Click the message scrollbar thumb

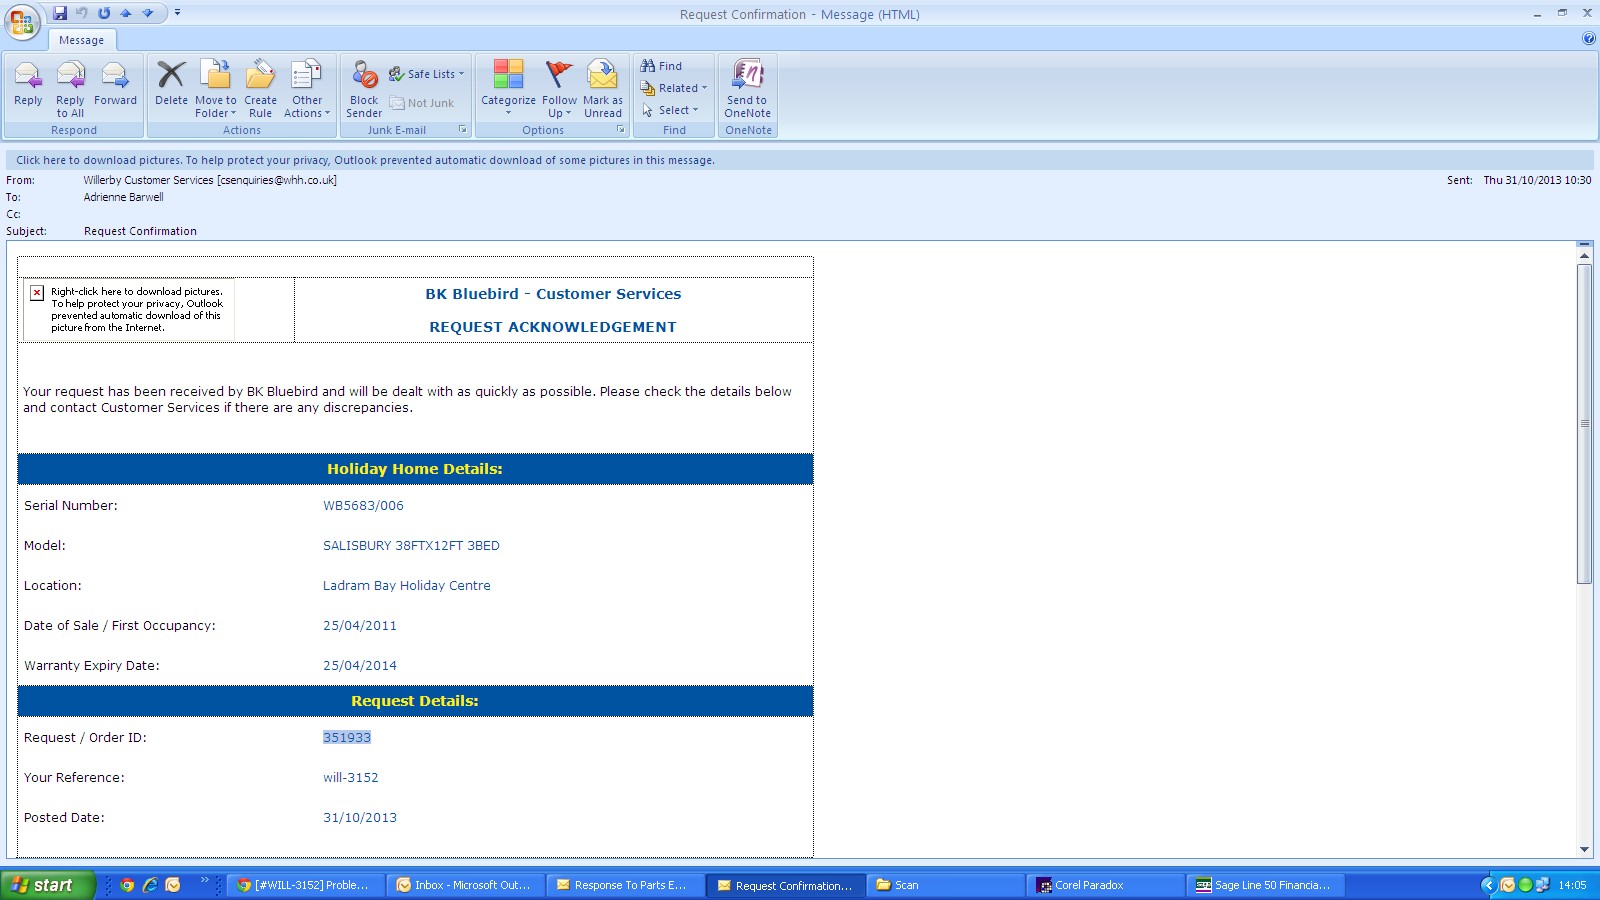pos(1584,424)
